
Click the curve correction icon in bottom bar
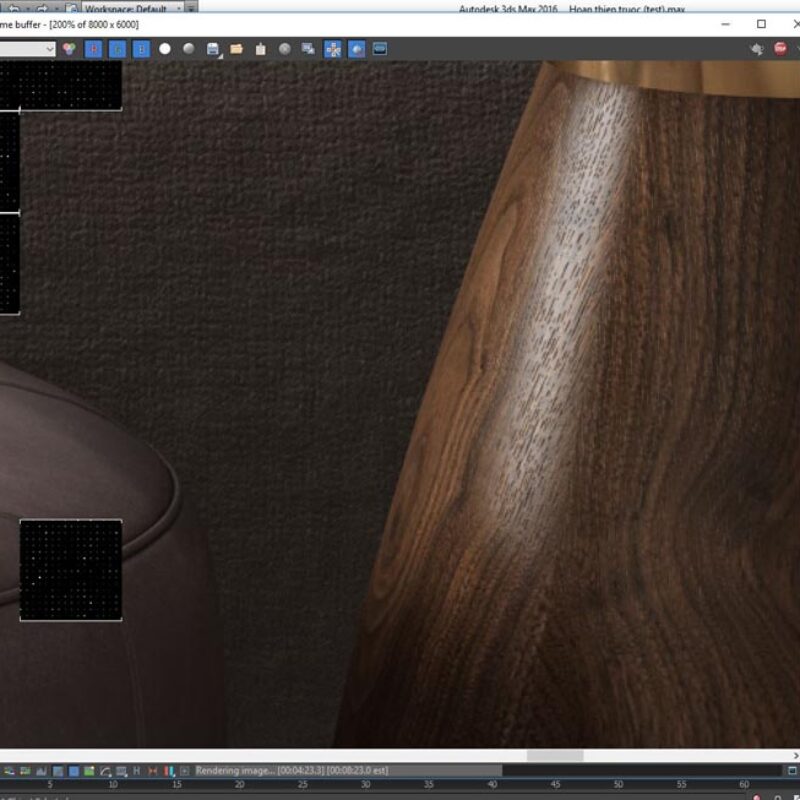(106, 771)
